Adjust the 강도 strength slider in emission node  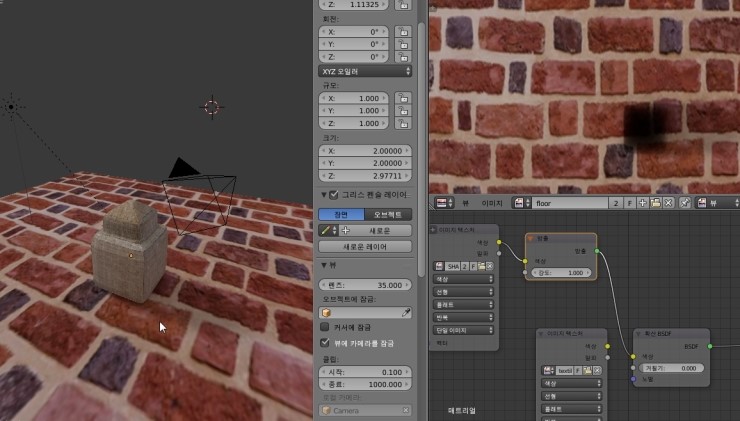[x=562, y=273]
